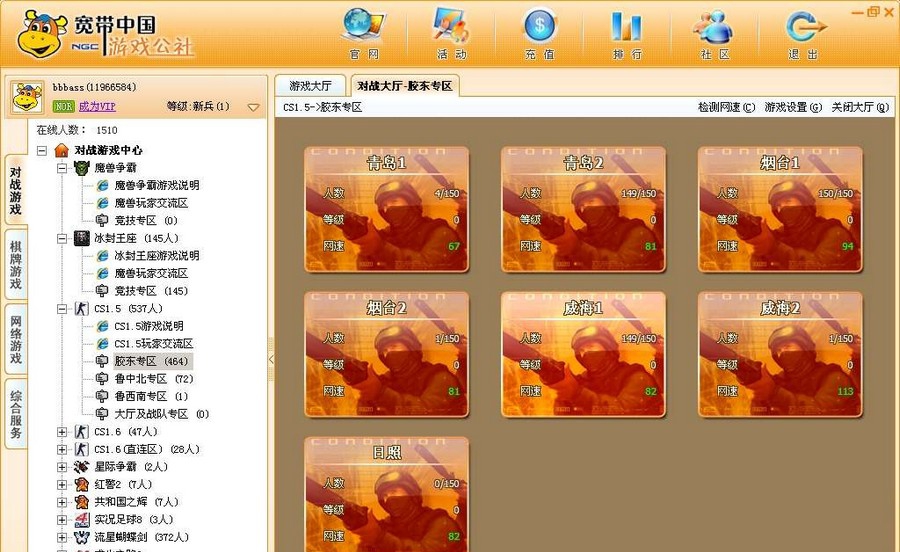Expand the CS1.6 (47人) node
The width and height of the screenshot is (900, 552).
pyautogui.click(x=62, y=432)
